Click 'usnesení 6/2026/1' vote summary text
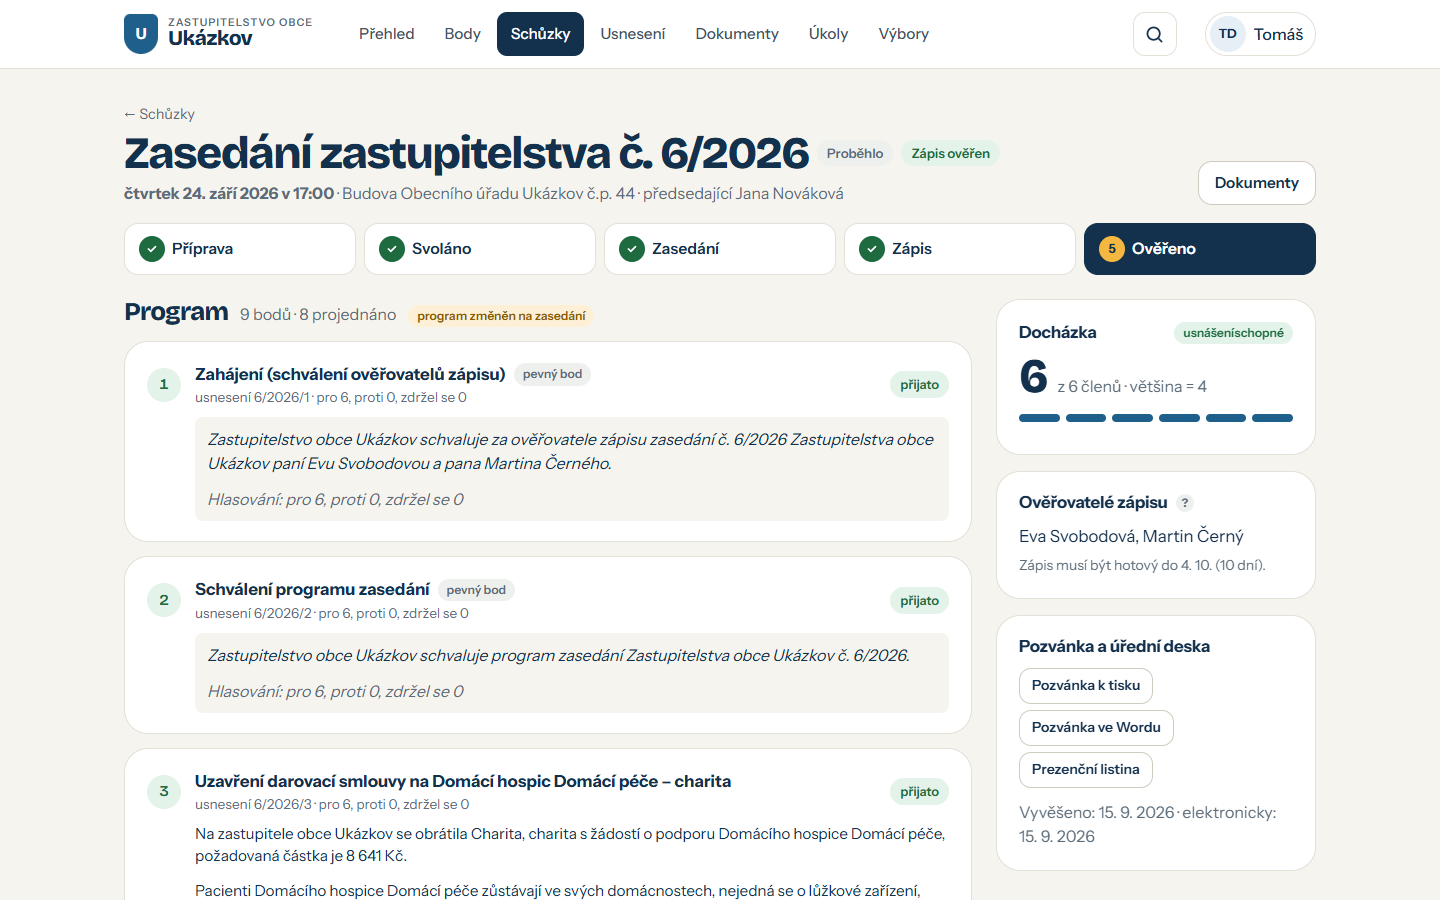The image size is (1440, 900). tap(331, 398)
